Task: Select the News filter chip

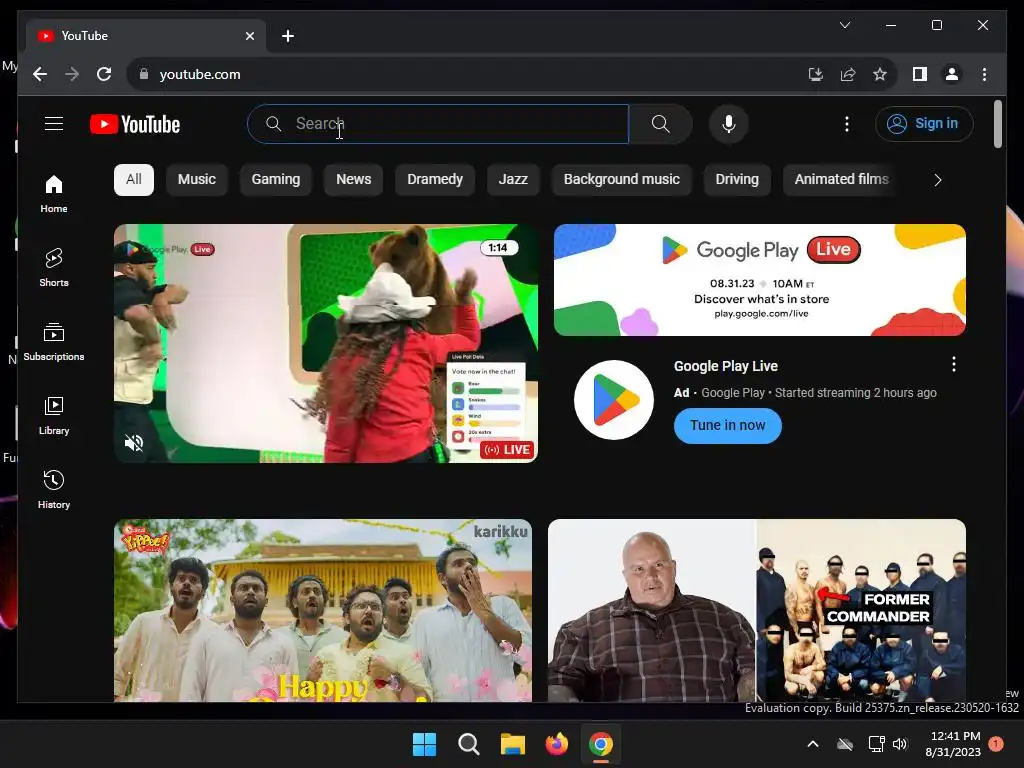Action: point(353,180)
